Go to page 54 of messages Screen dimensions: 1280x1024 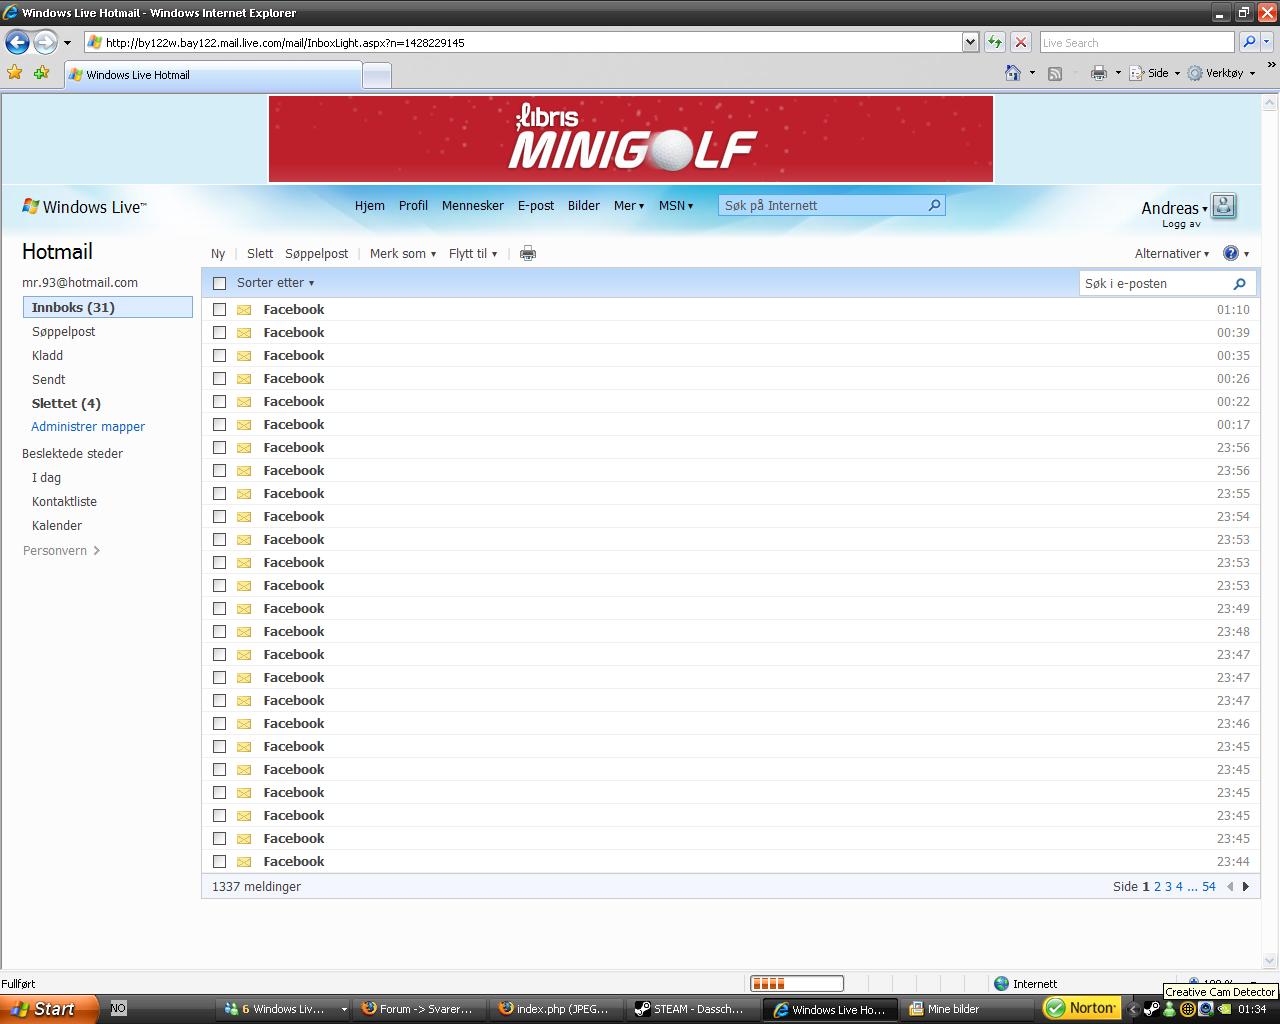click(x=1209, y=887)
